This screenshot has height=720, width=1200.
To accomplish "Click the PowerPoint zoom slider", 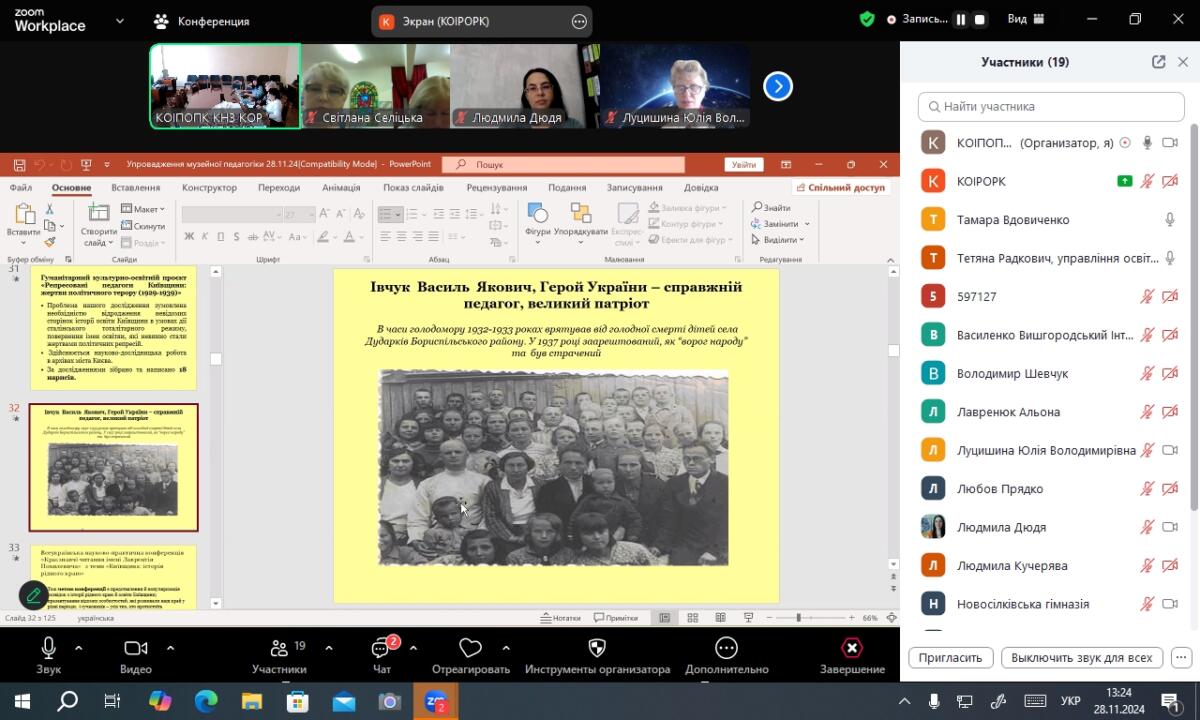I will 798,618.
